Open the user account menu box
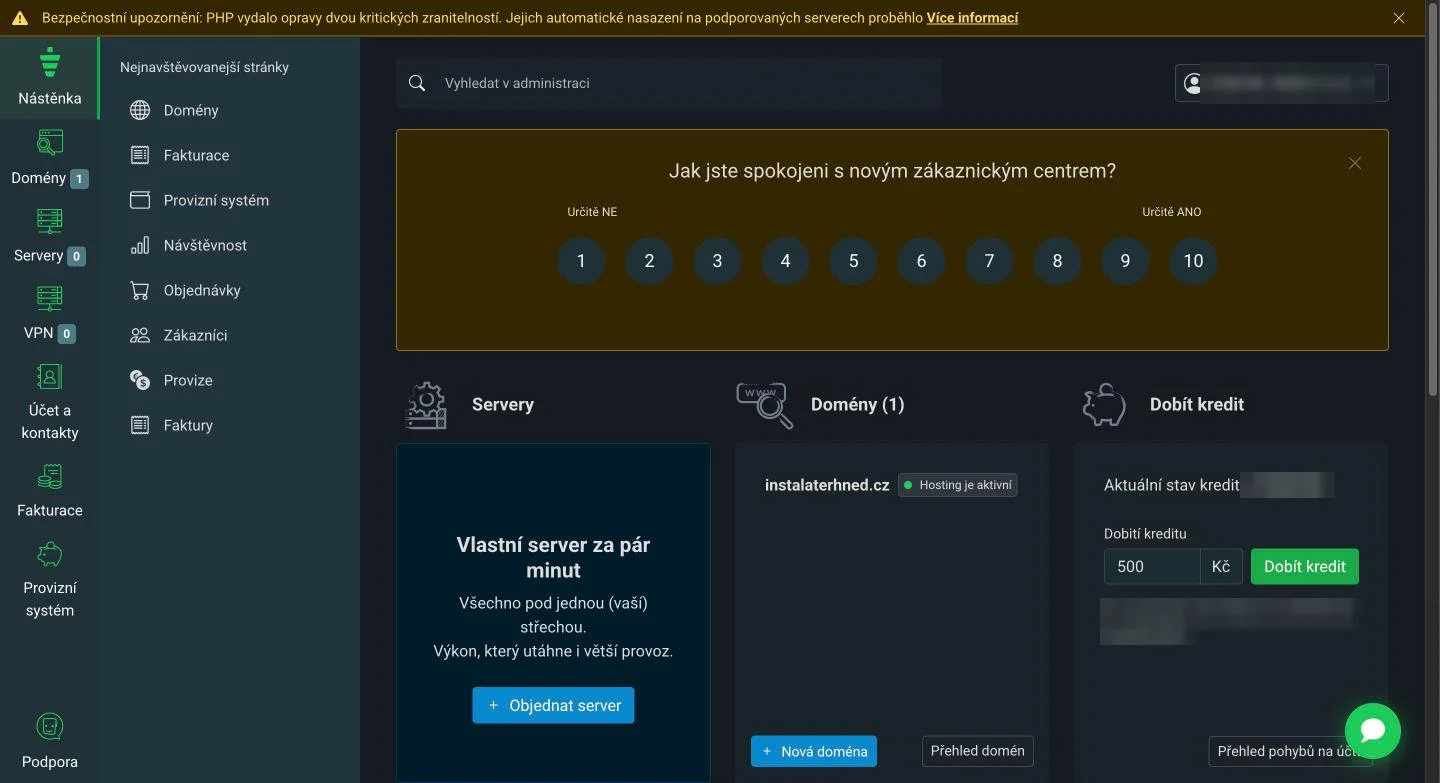The height and width of the screenshot is (783, 1440). pos(1281,83)
